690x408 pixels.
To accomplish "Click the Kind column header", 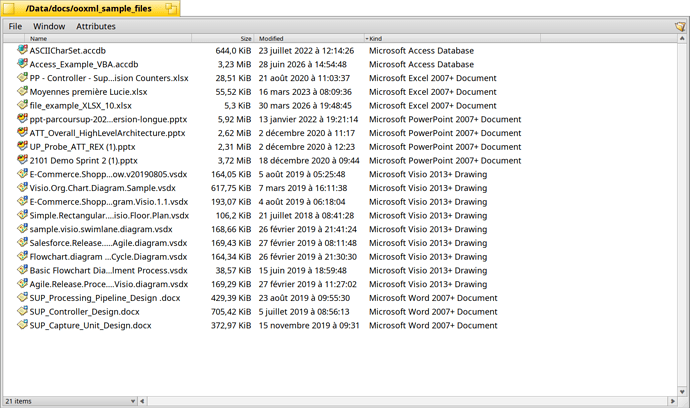I will [x=452, y=38].
